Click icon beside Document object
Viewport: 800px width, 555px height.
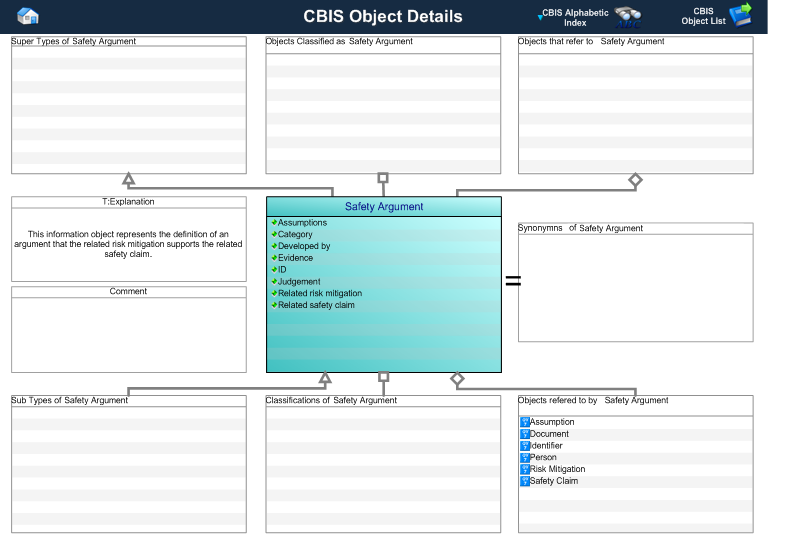pyautogui.click(x=525, y=434)
